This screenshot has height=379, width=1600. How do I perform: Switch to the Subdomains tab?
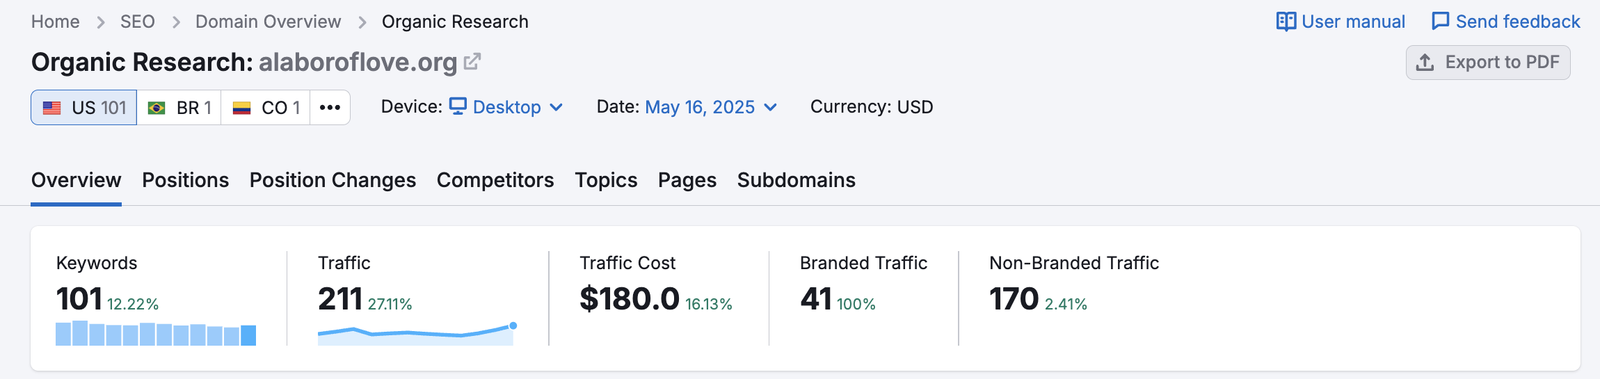tap(796, 180)
